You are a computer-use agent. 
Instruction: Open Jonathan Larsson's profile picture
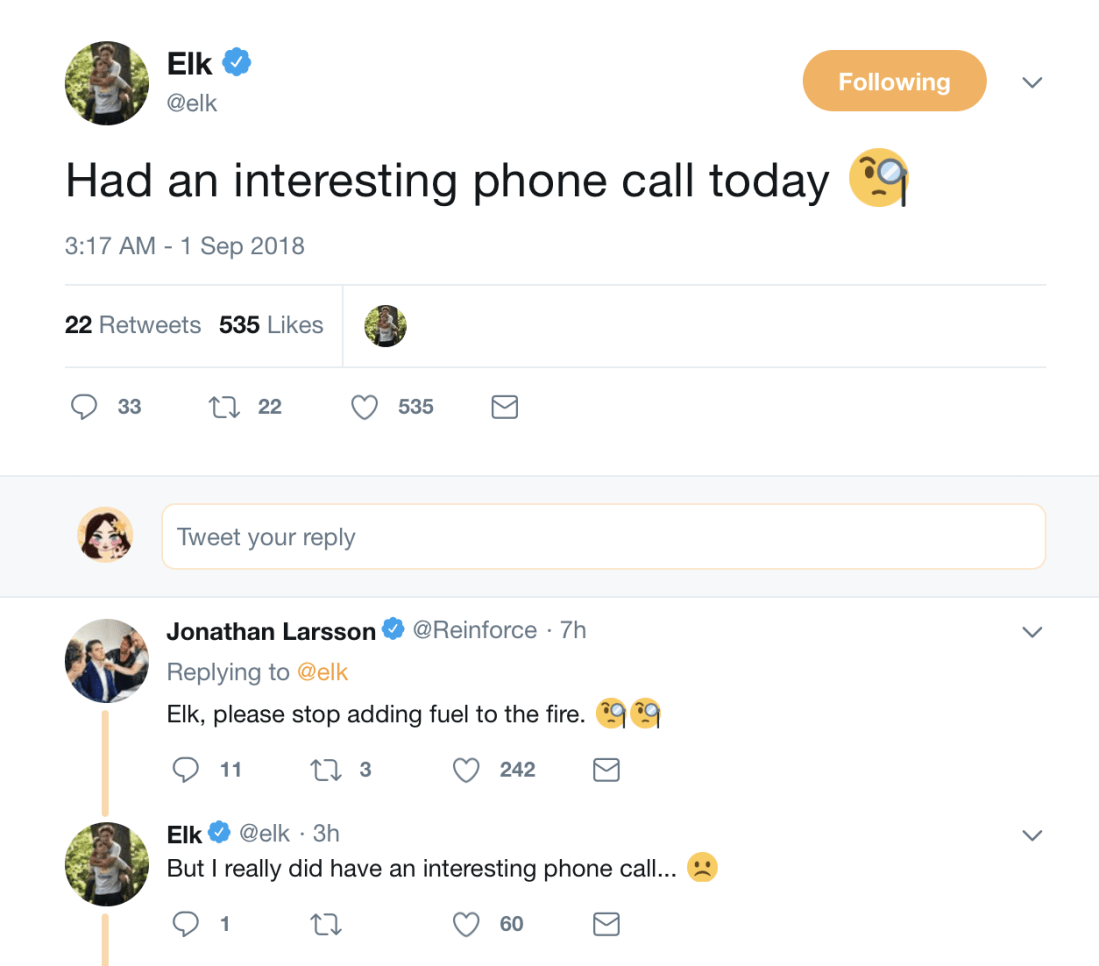(106, 661)
